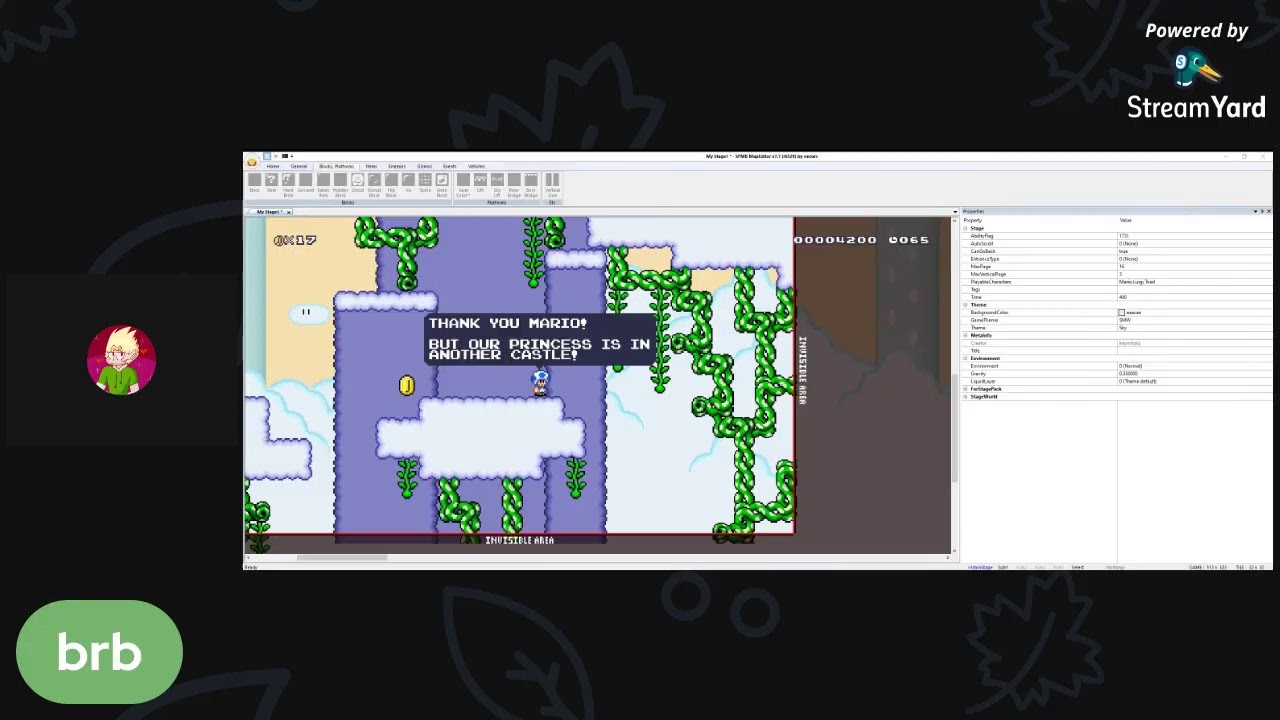Select the My Stage1 document tab
This screenshot has height=720, width=1280.
point(268,212)
